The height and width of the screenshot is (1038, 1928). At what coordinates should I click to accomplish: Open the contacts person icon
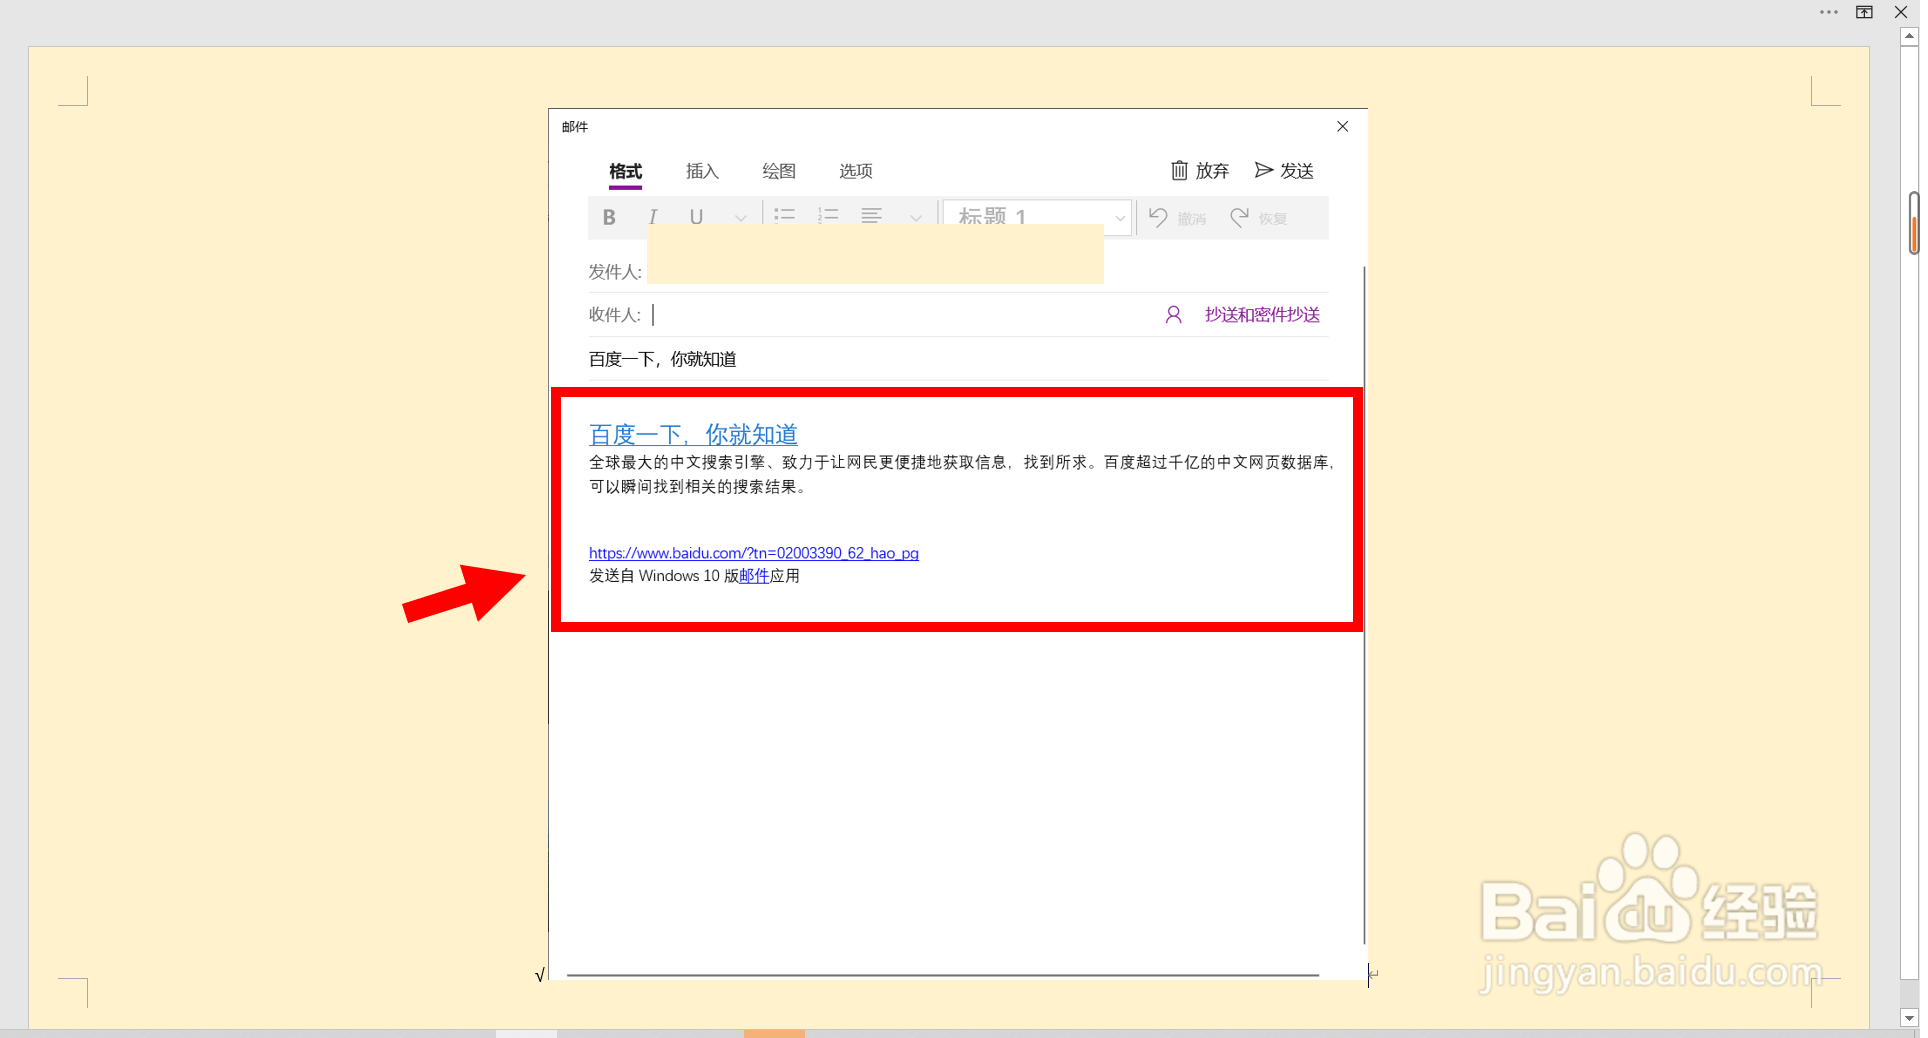tap(1174, 315)
